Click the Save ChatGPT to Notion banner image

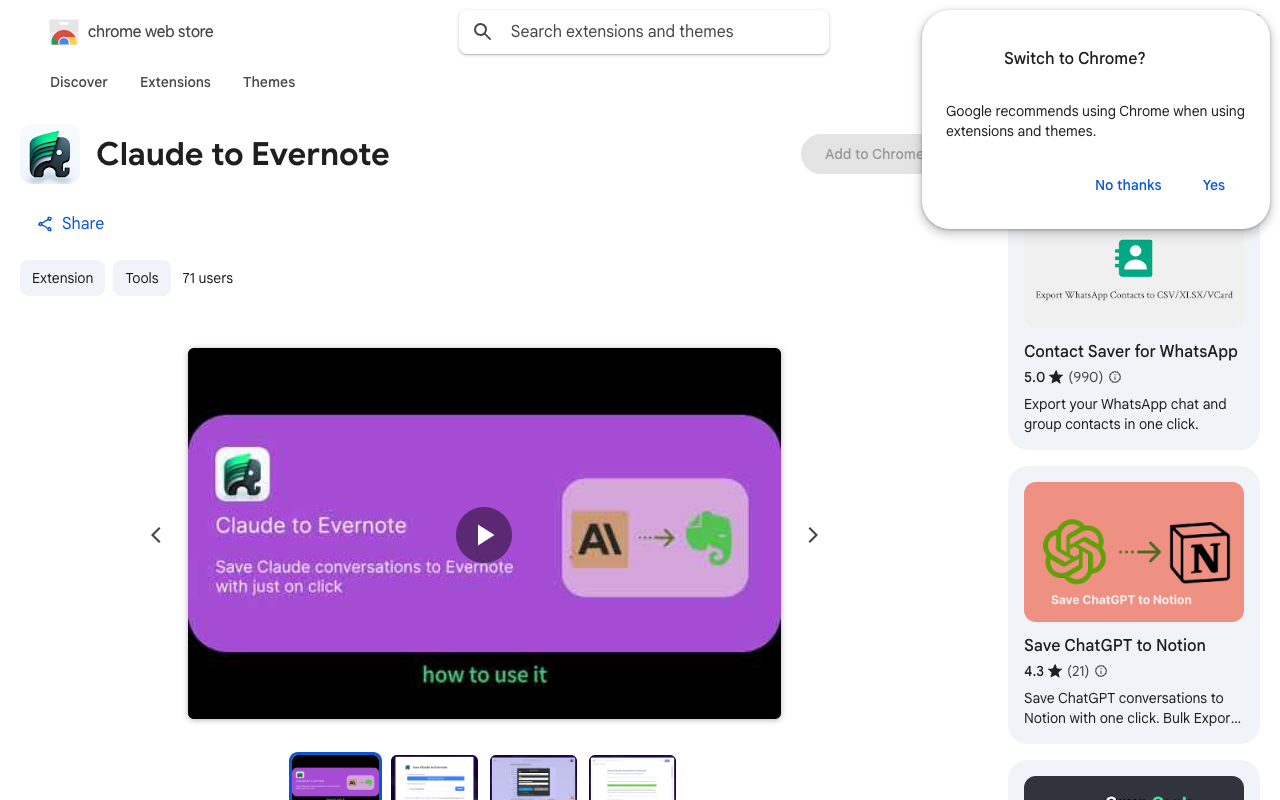[1134, 552]
